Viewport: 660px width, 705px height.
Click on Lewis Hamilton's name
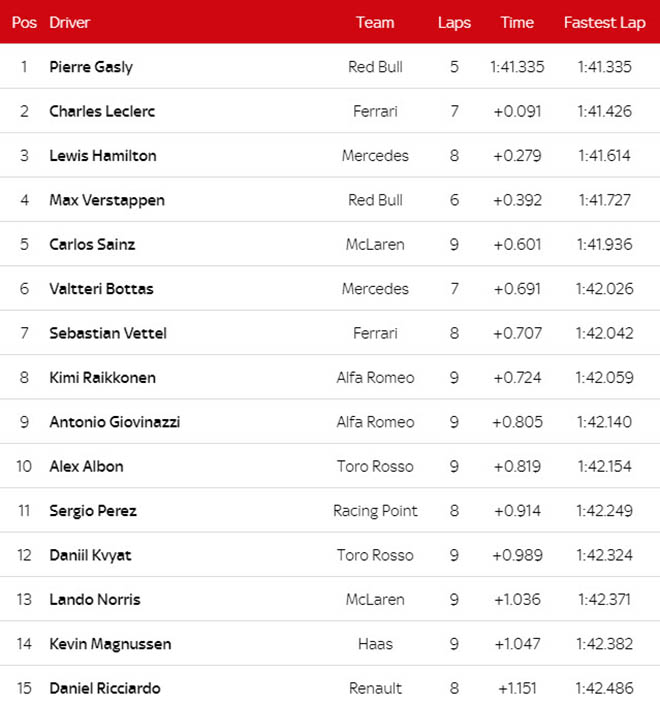(x=103, y=156)
